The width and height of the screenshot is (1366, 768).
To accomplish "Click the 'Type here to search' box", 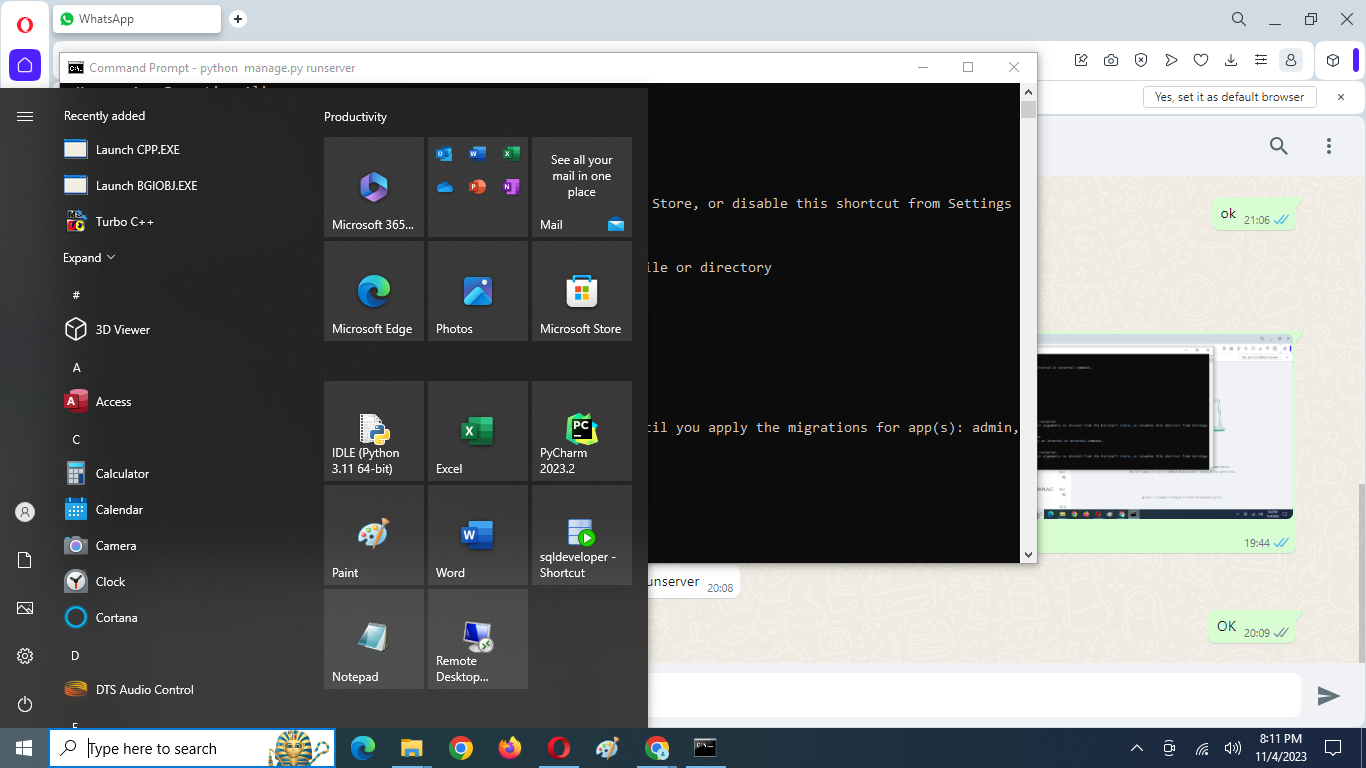I will coord(170,748).
